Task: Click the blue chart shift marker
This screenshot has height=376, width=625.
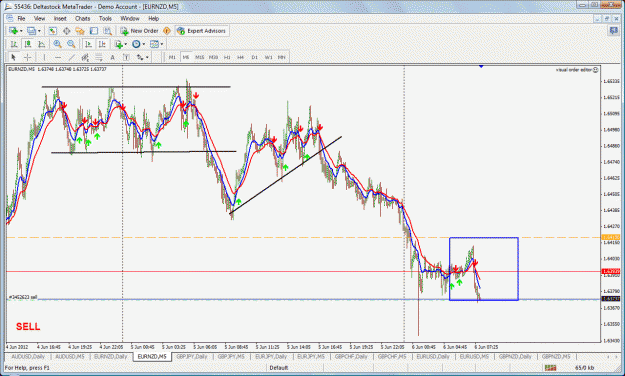Action: [x=481, y=66]
